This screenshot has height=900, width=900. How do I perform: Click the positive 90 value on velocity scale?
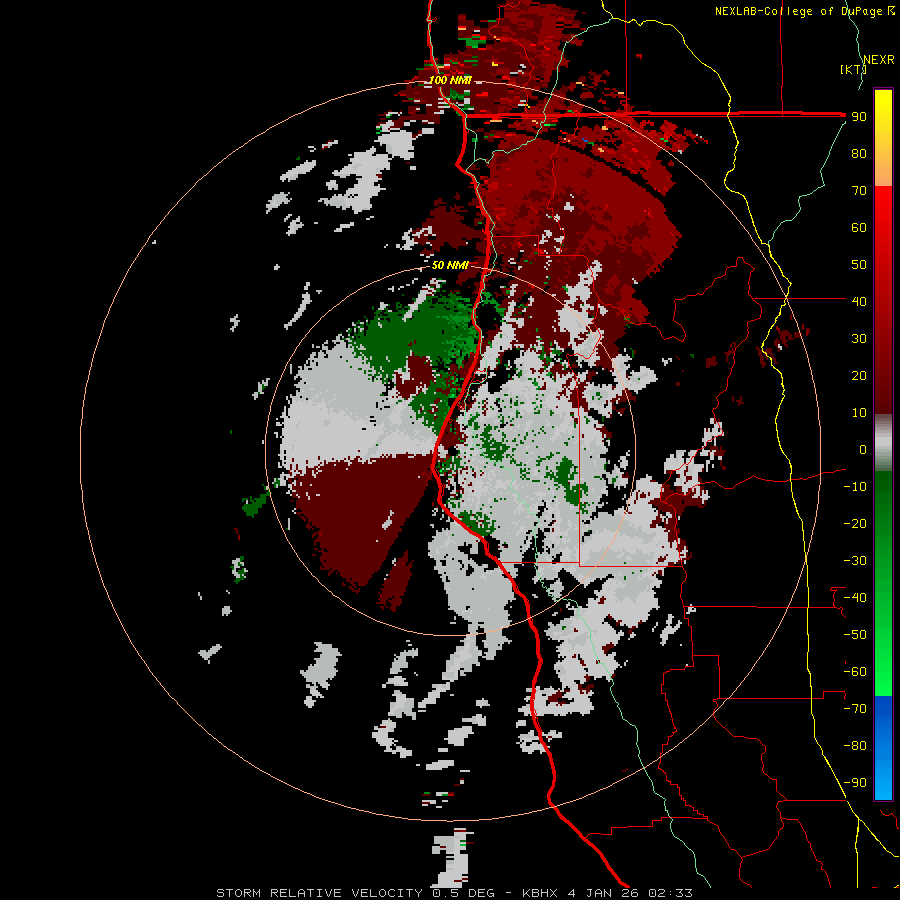coord(859,117)
